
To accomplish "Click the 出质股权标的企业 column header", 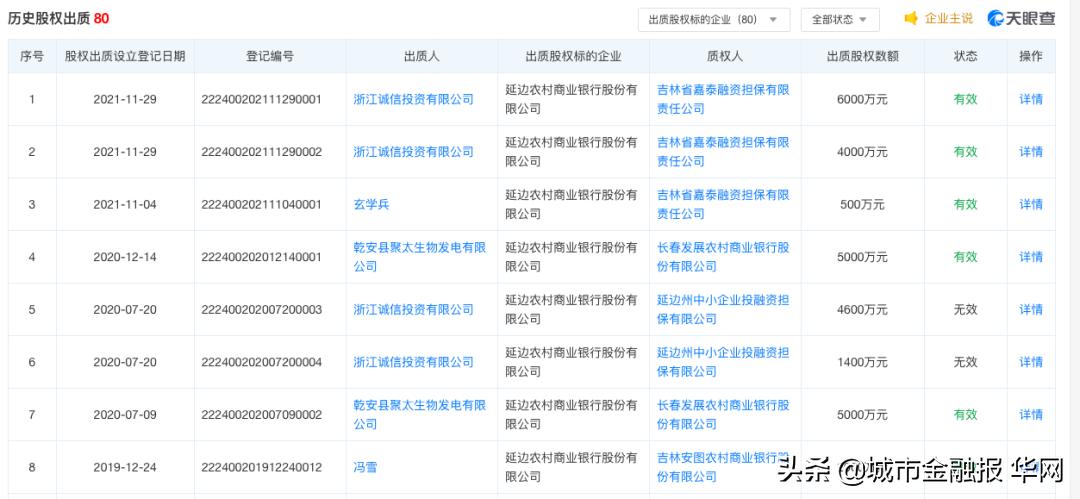I will point(573,57).
